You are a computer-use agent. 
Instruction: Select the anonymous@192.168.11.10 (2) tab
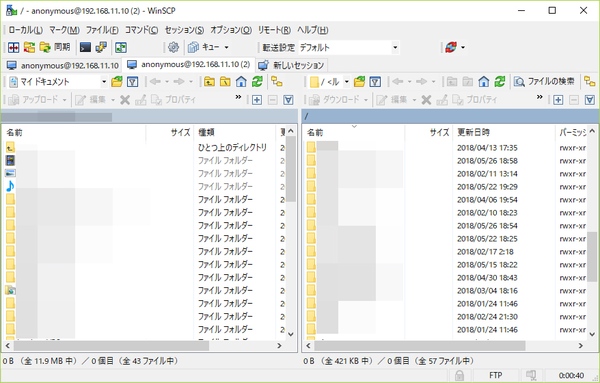tap(189, 64)
